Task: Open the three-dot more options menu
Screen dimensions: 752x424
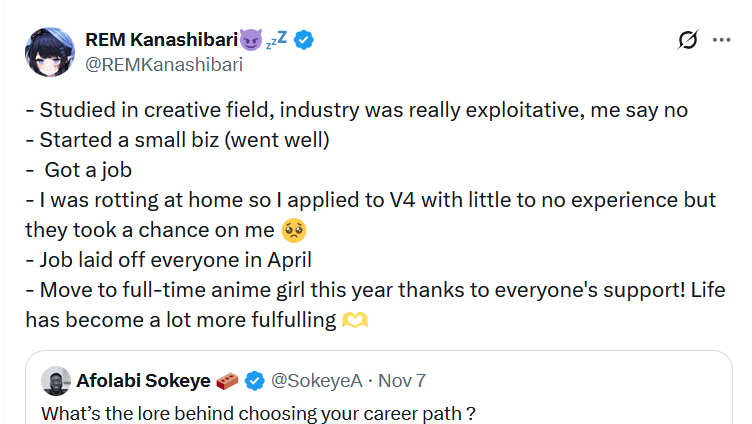Action: point(721,40)
